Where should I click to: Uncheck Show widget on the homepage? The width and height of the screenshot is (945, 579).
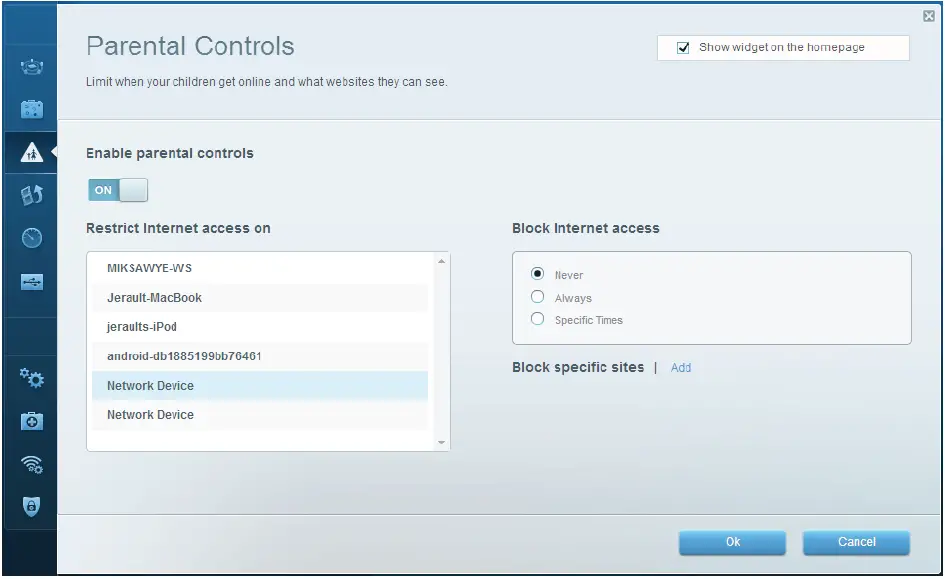pyautogui.click(x=683, y=48)
